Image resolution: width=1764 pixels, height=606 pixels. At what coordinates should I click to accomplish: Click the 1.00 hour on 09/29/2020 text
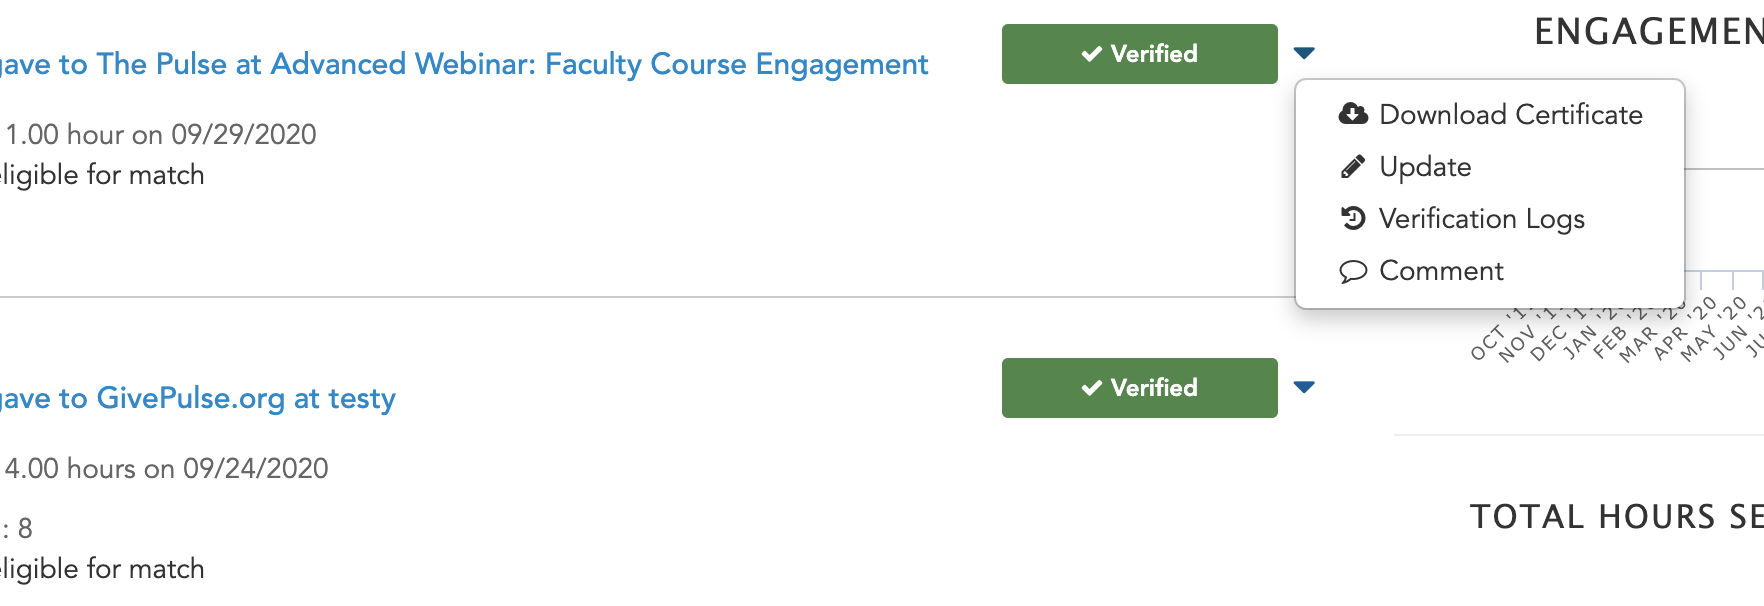point(161,134)
